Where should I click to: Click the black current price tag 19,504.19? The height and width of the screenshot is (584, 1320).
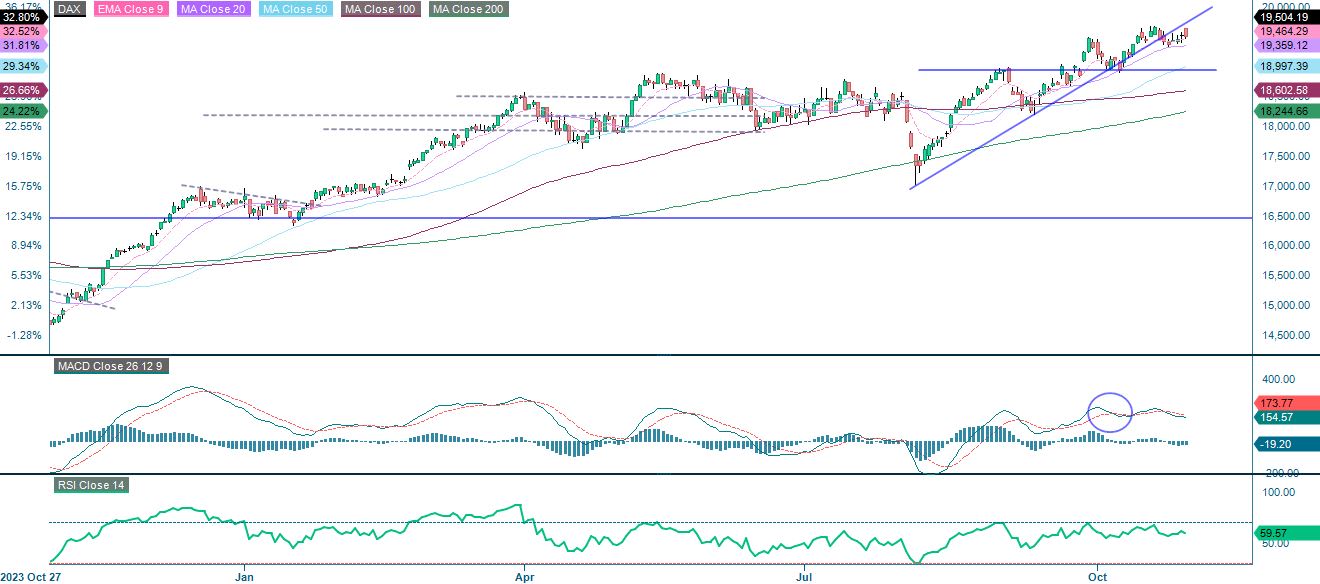pyautogui.click(x=1287, y=16)
